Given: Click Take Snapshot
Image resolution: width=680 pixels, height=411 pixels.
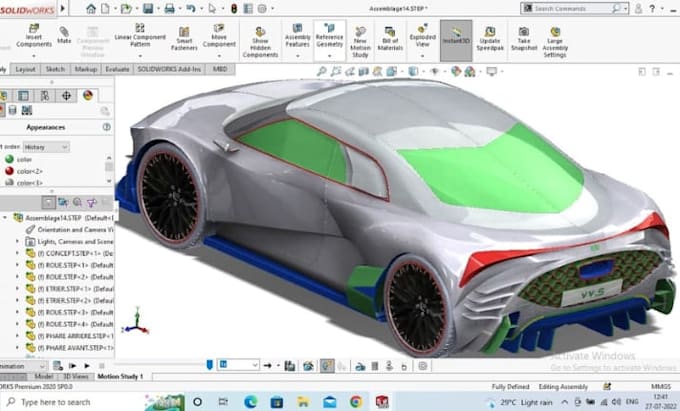Looking at the screenshot, I should (x=524, y=39).
